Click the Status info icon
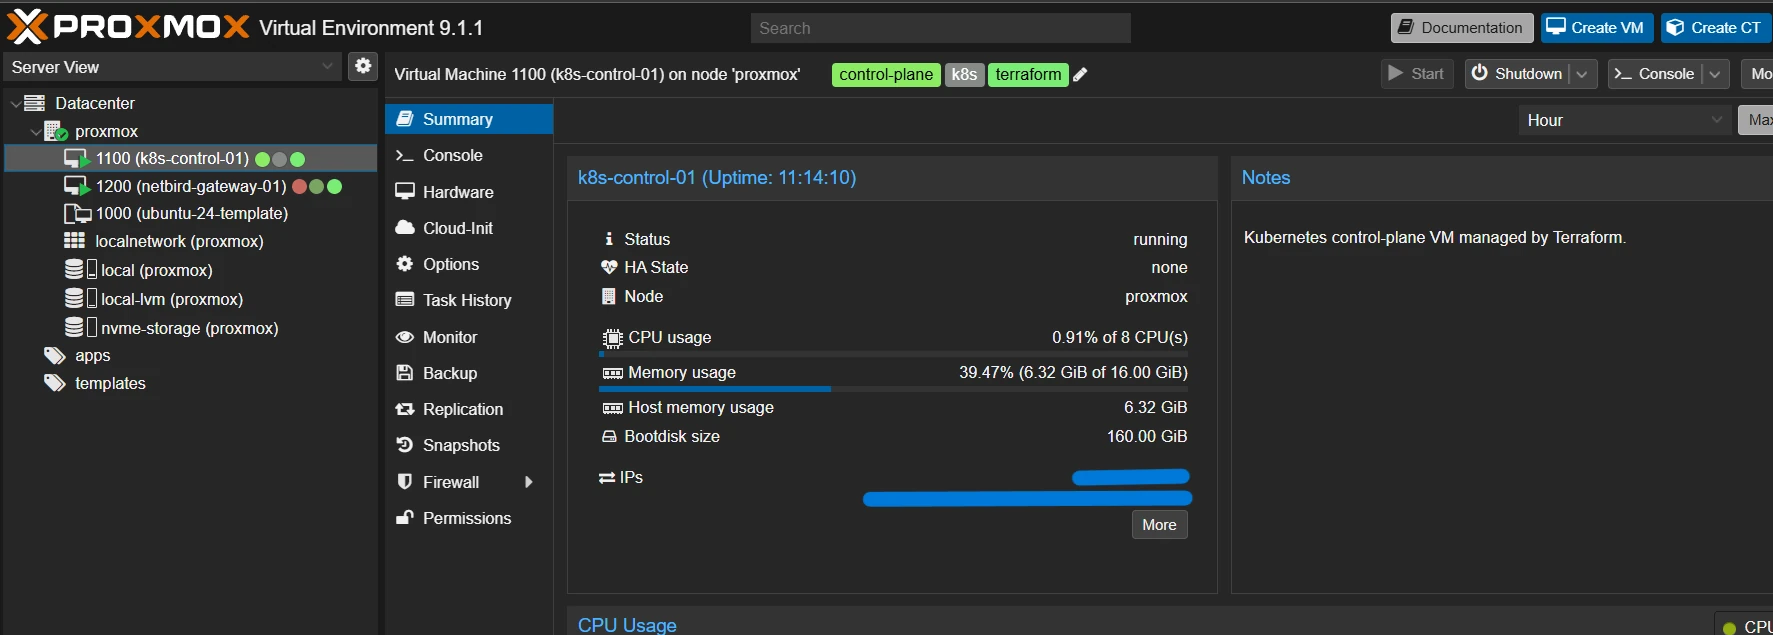1773x635 pixels. tap(608, 239)
